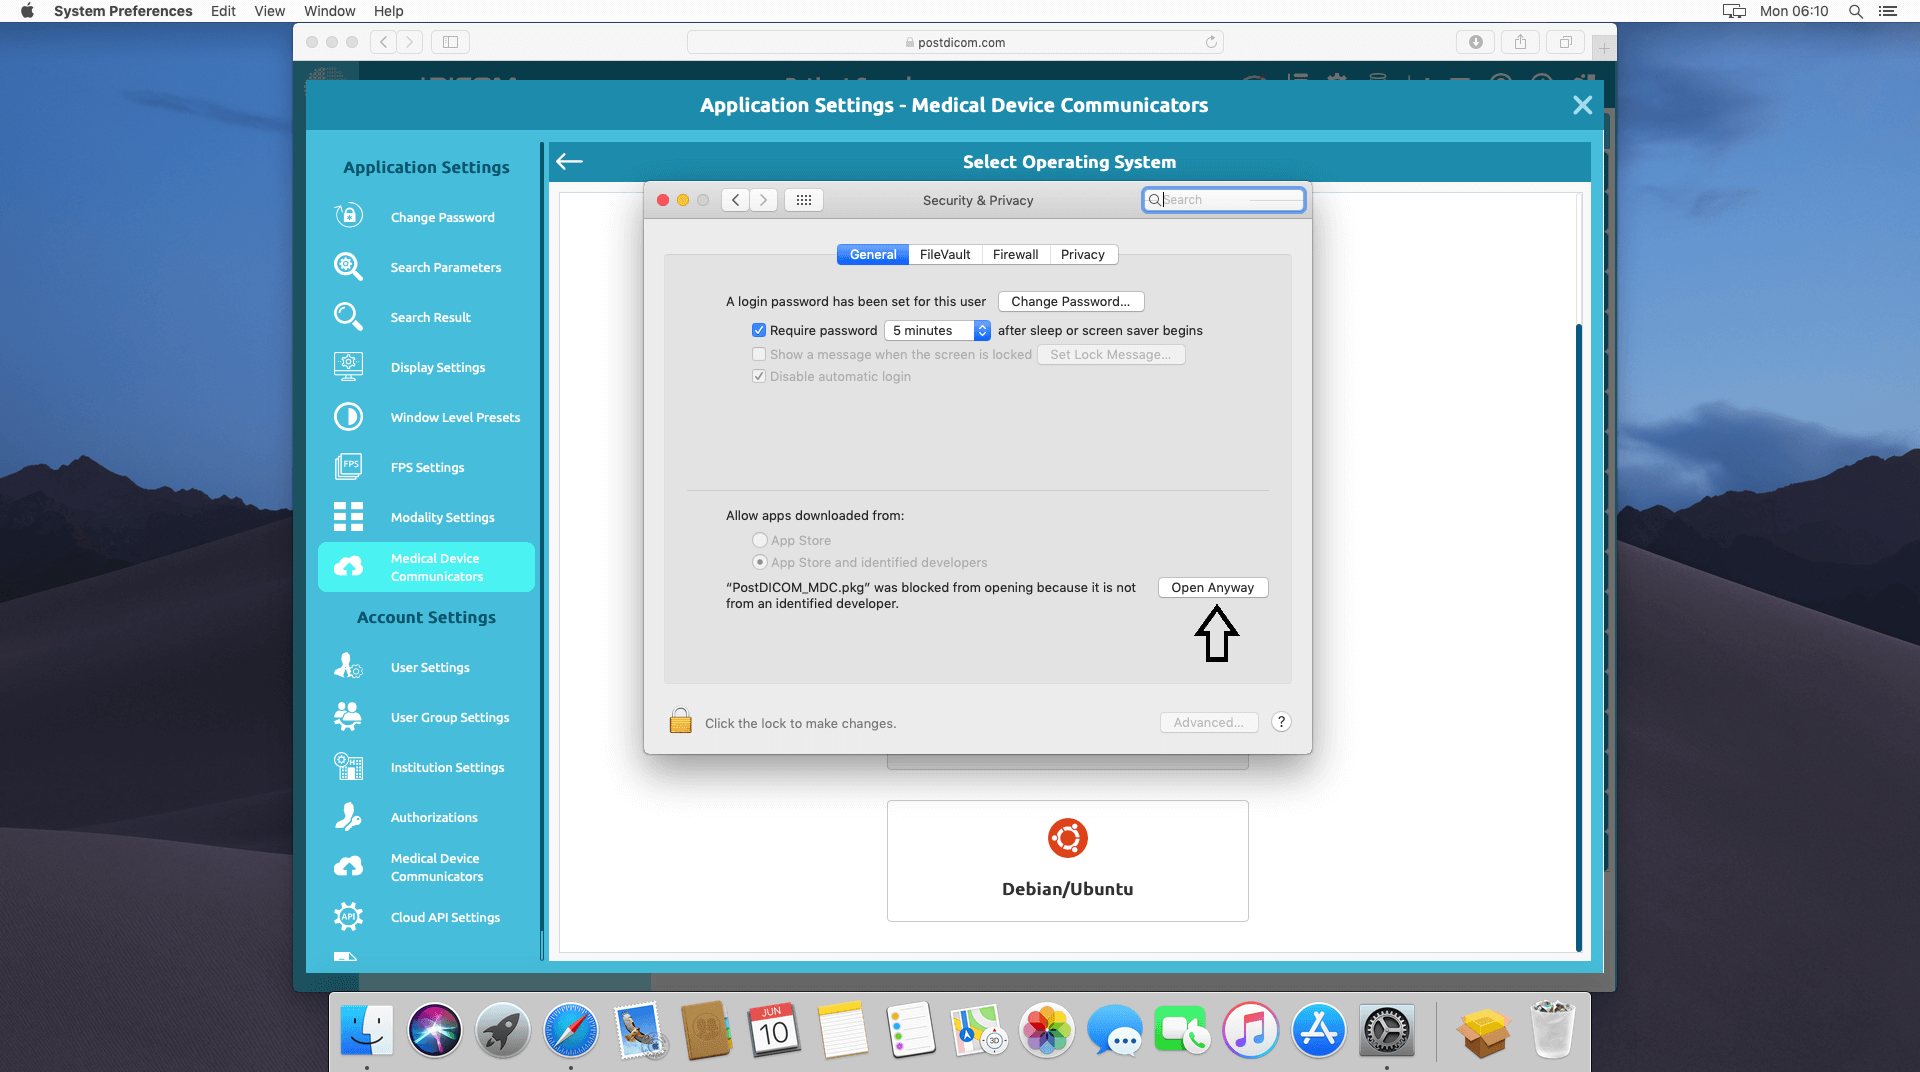1920x1072 pixels.
Task: Go back with Select Operating System arrow
Action: [569, 162]
